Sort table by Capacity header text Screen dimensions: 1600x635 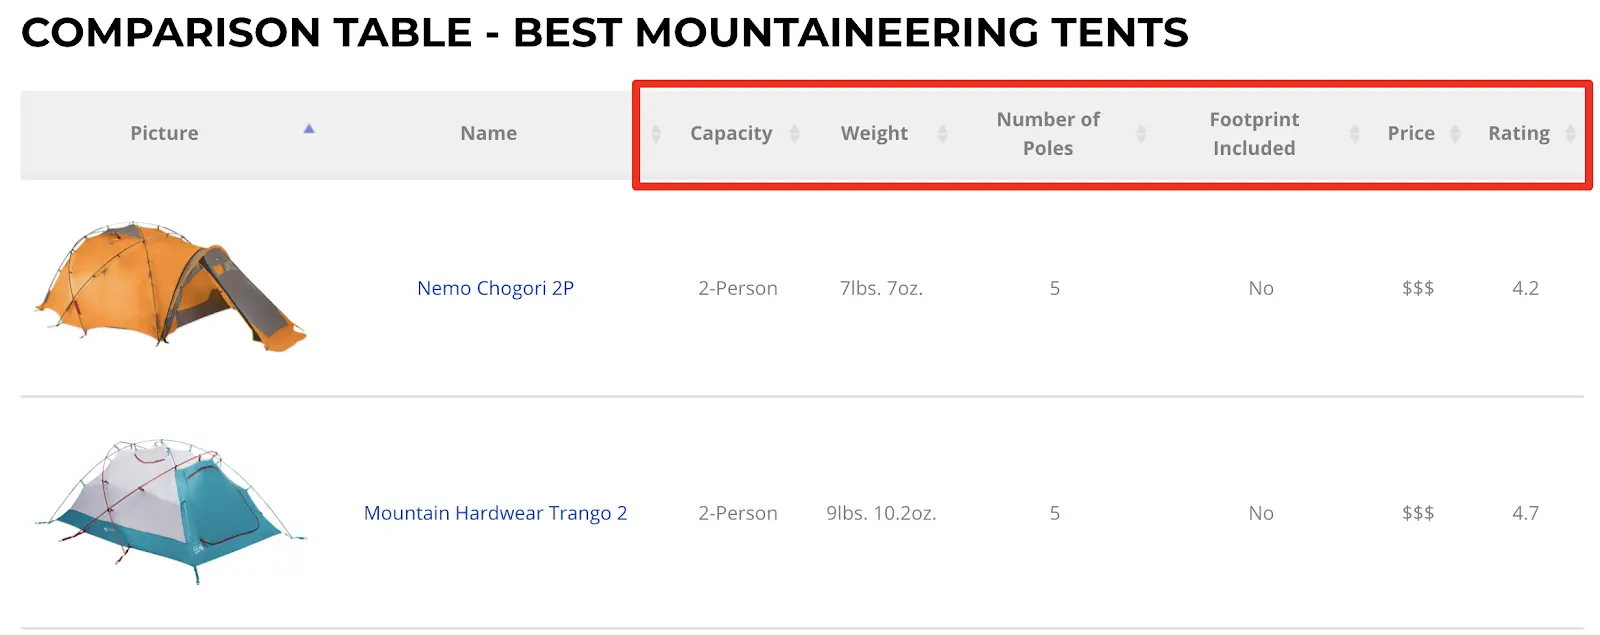tap(731, 133)
